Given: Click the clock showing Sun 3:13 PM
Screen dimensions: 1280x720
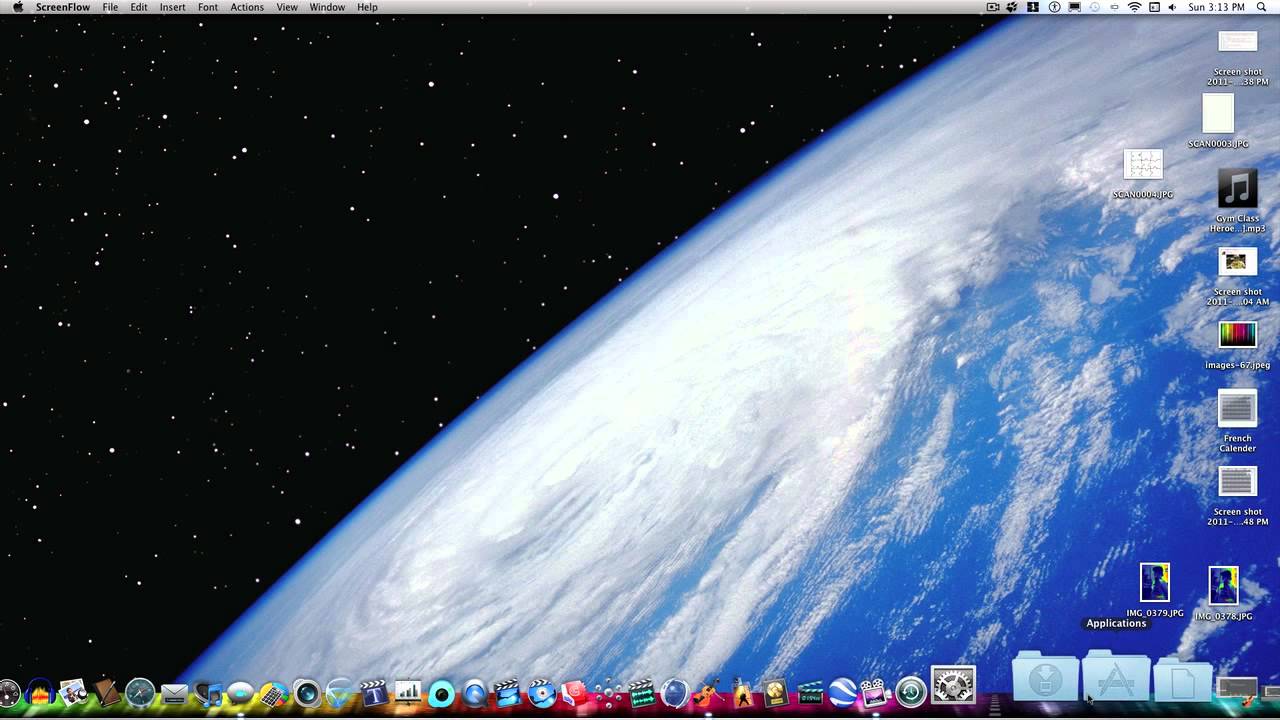Looking at the screenshot, I should [x=1217, y=7].
